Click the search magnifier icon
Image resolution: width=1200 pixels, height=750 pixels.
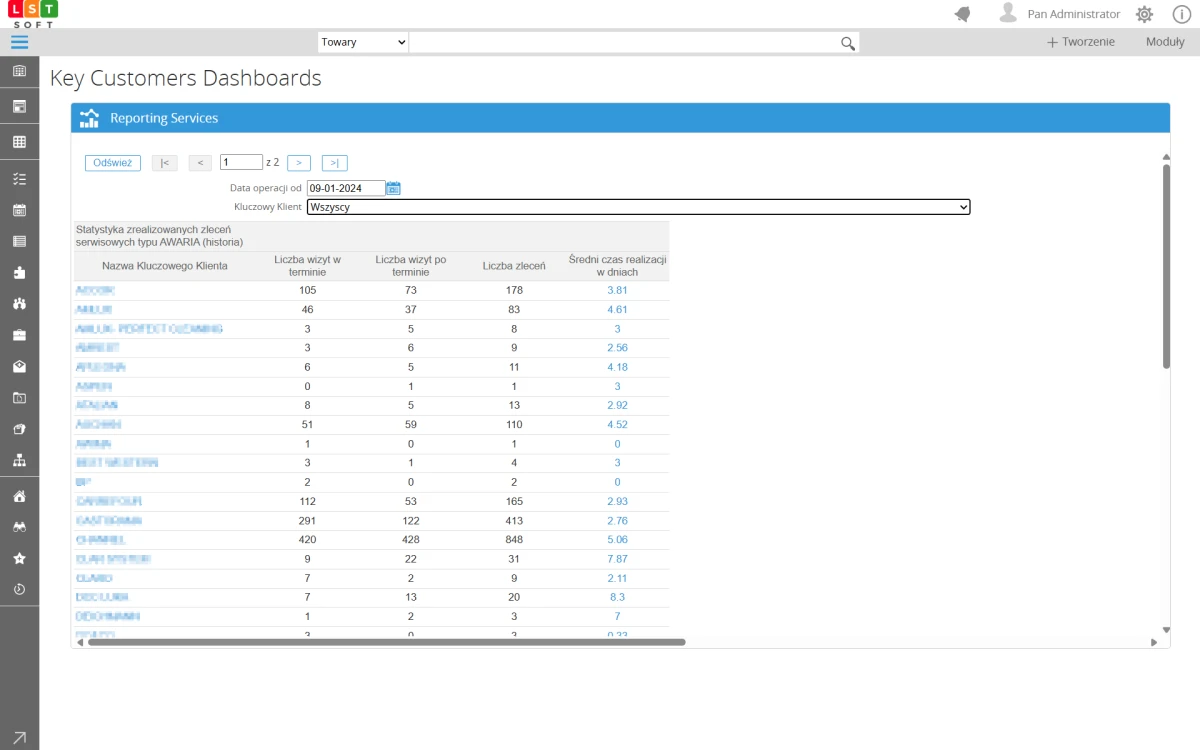(848, 43)
